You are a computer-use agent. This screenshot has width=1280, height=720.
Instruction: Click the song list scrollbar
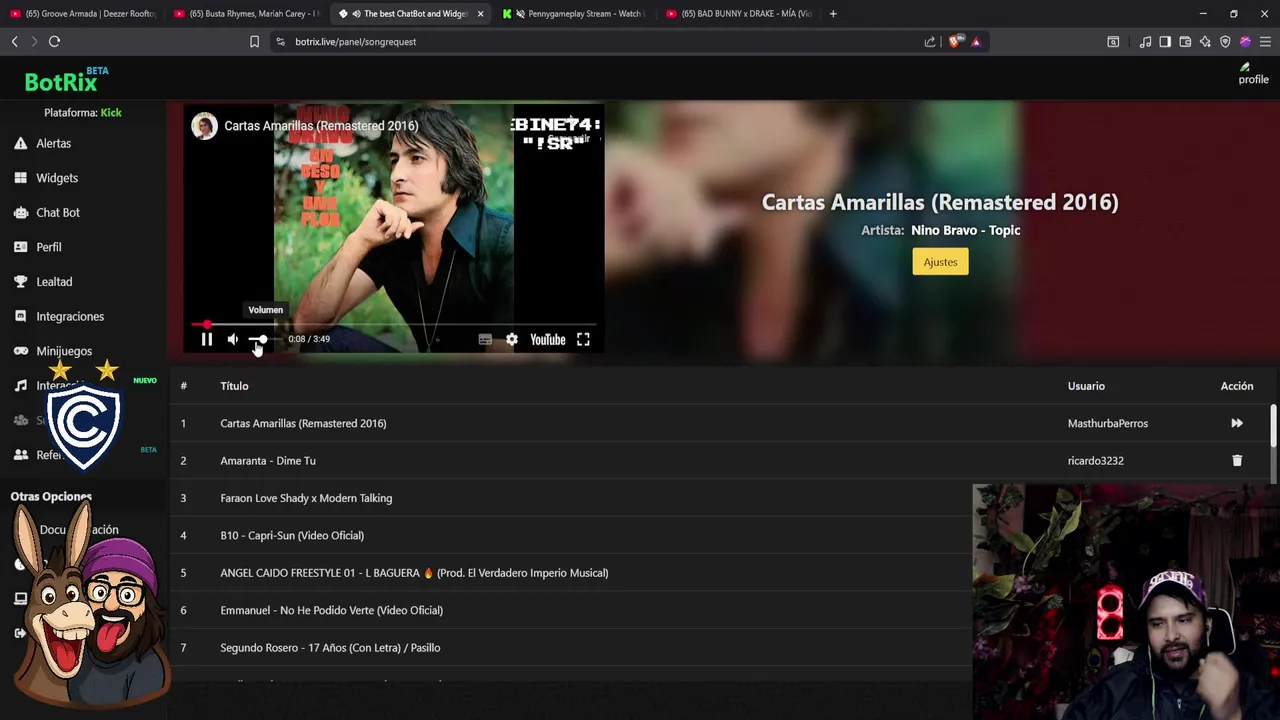coord(1273,425)
